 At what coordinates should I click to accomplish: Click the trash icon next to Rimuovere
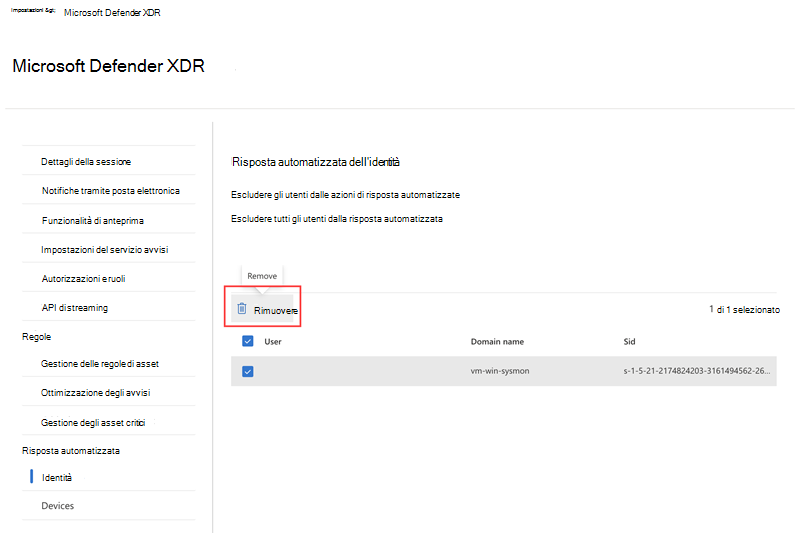click(x=242, y=309)
